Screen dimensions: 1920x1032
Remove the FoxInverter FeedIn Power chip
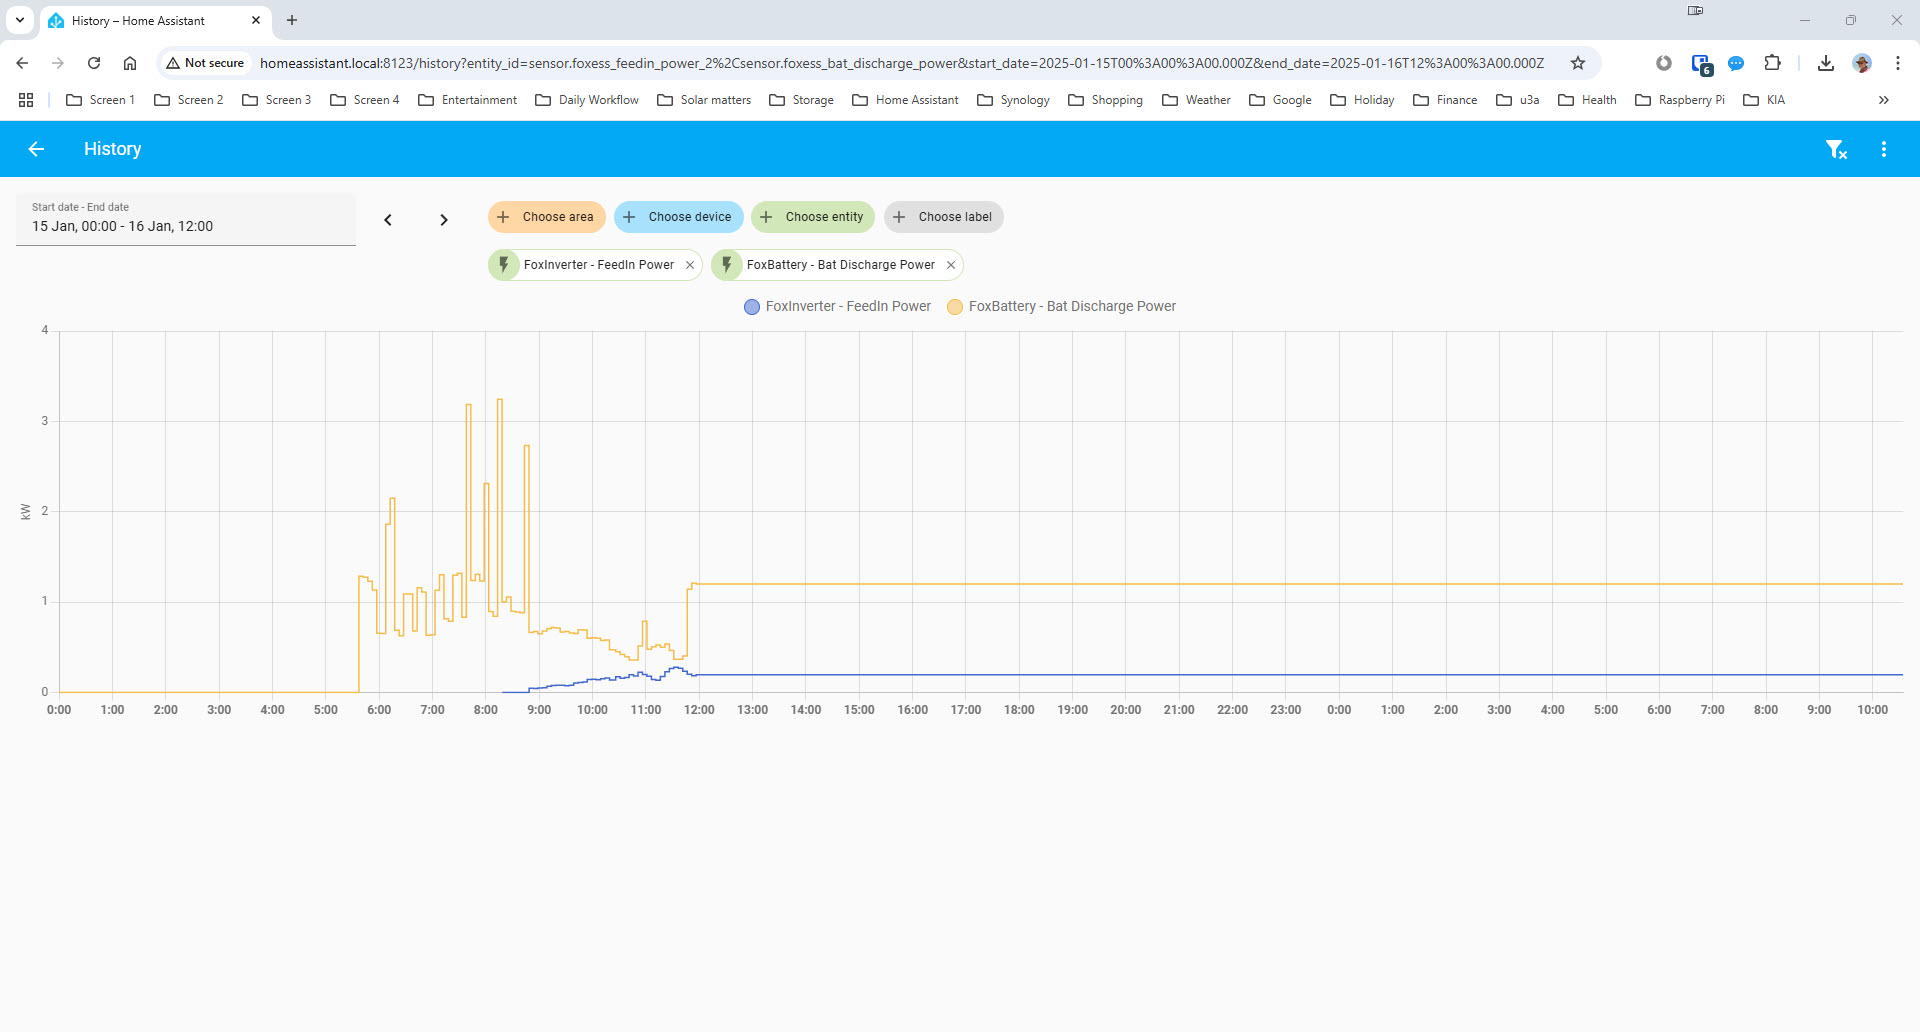click(690, 265)
